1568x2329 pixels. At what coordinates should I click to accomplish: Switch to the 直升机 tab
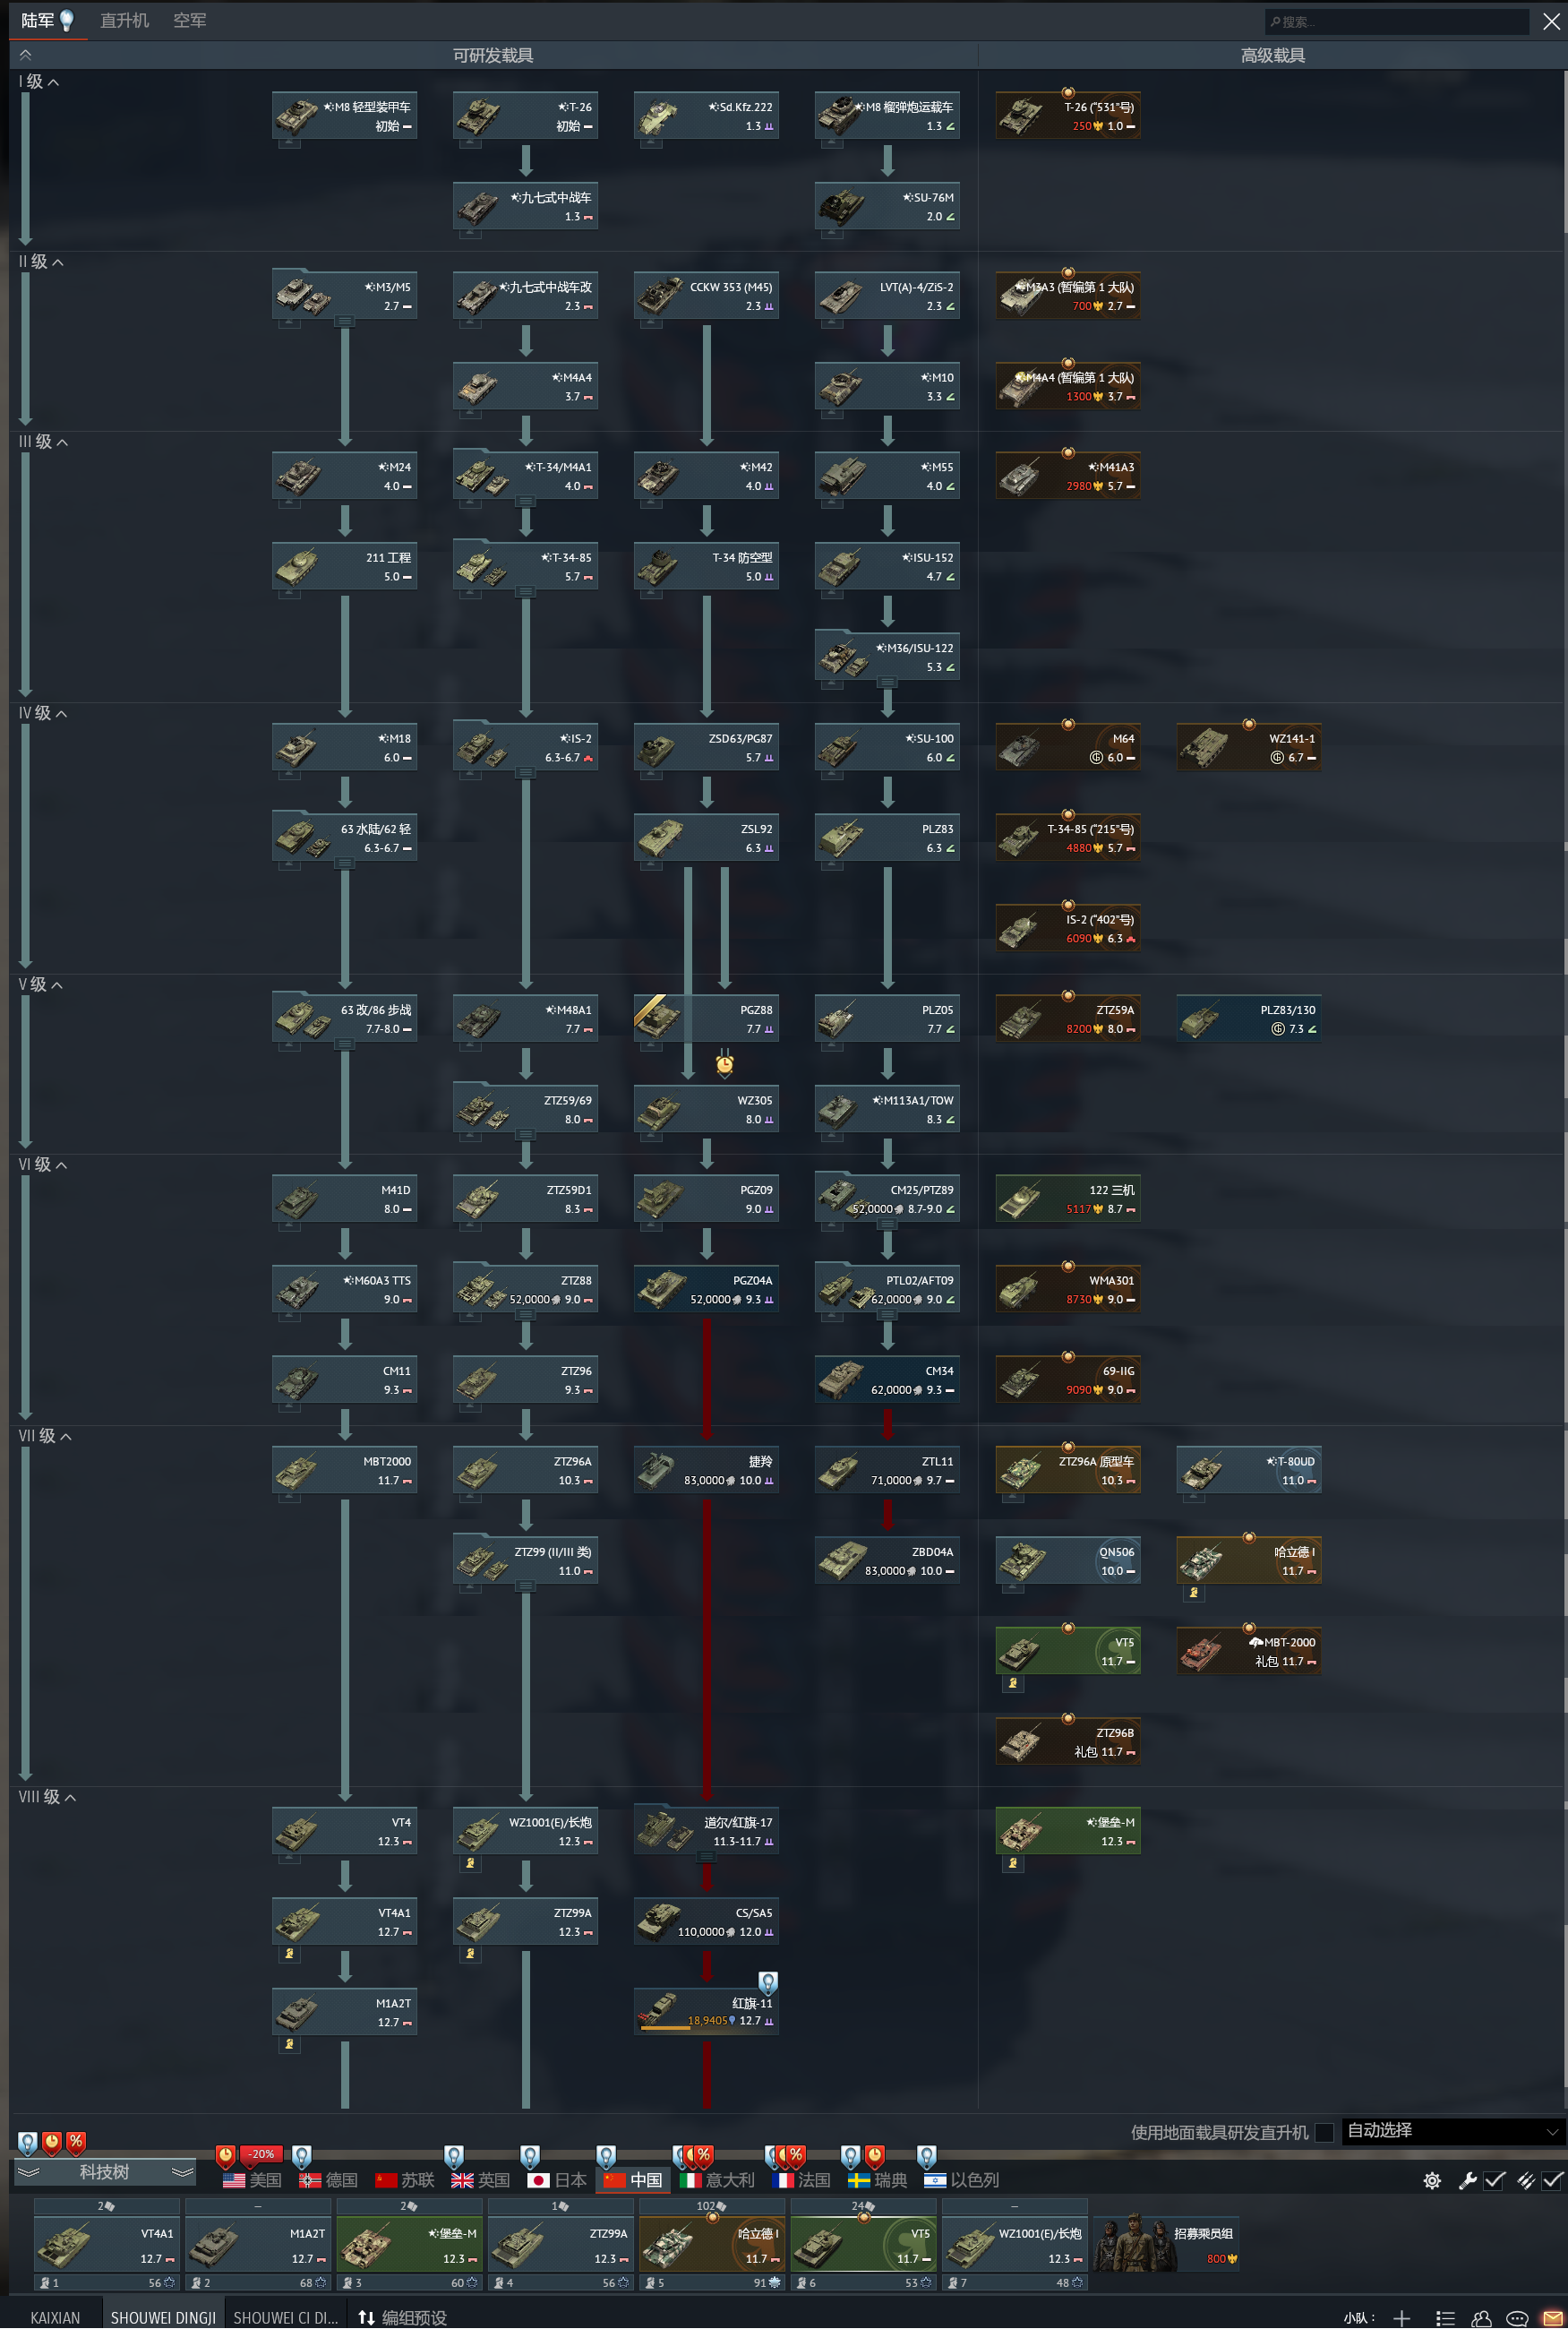(x=124, y=20)
